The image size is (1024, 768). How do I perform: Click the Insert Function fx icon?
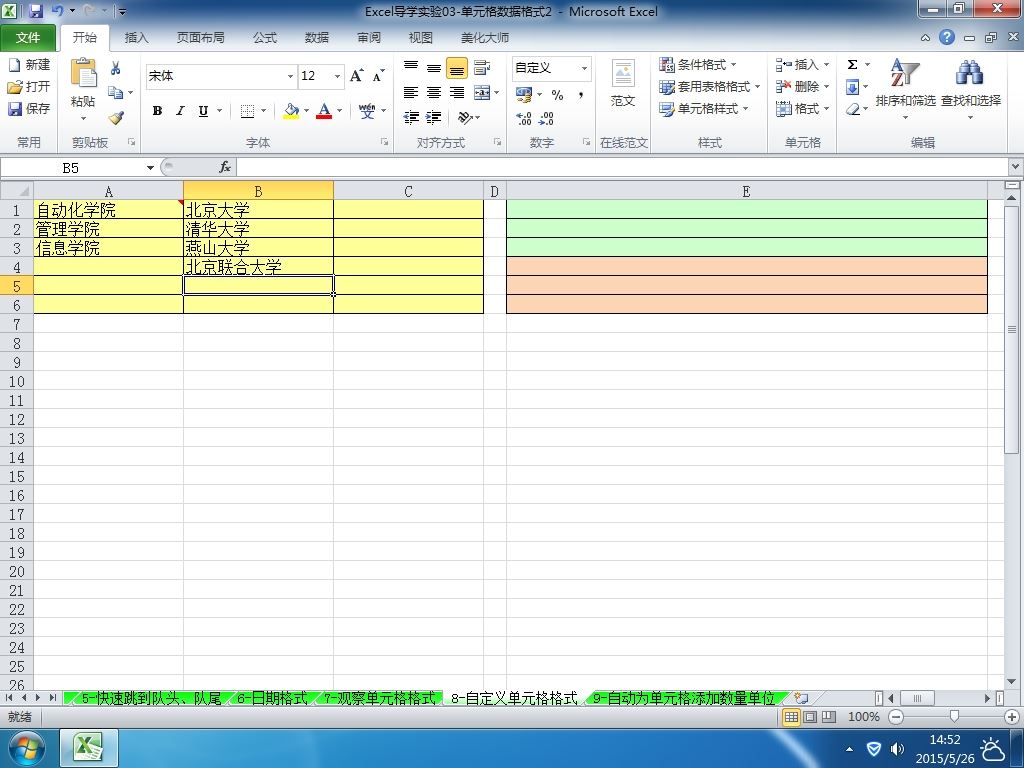(x=225, y=167)
